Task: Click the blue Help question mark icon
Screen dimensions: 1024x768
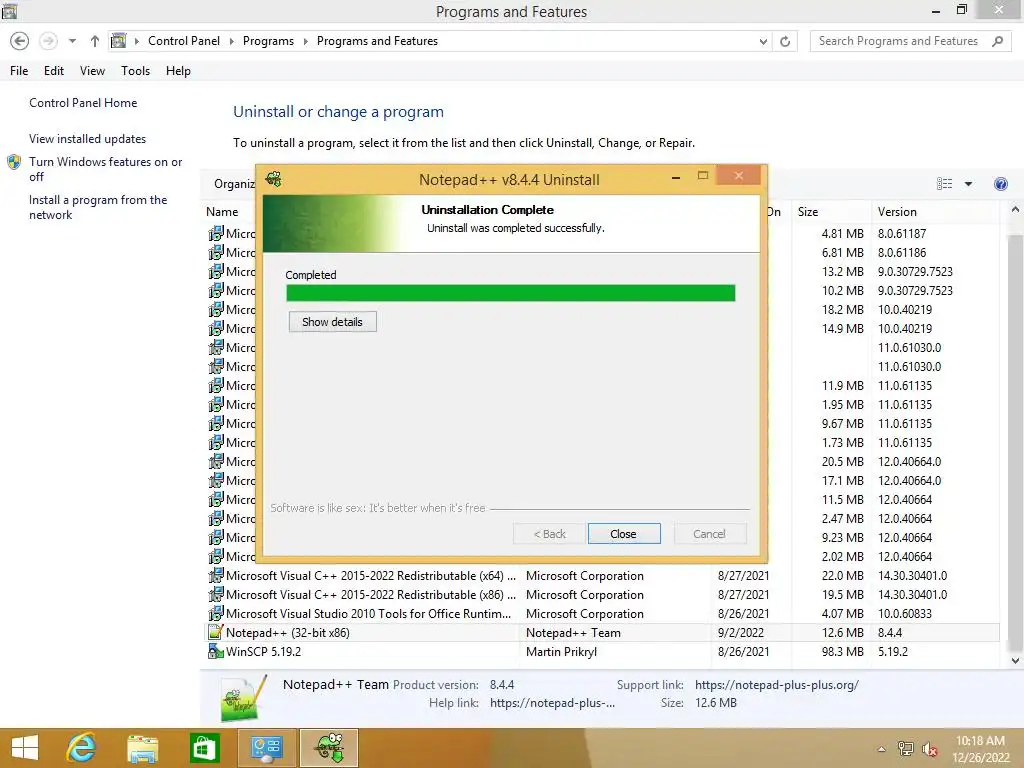Action: coord(1000,184)
